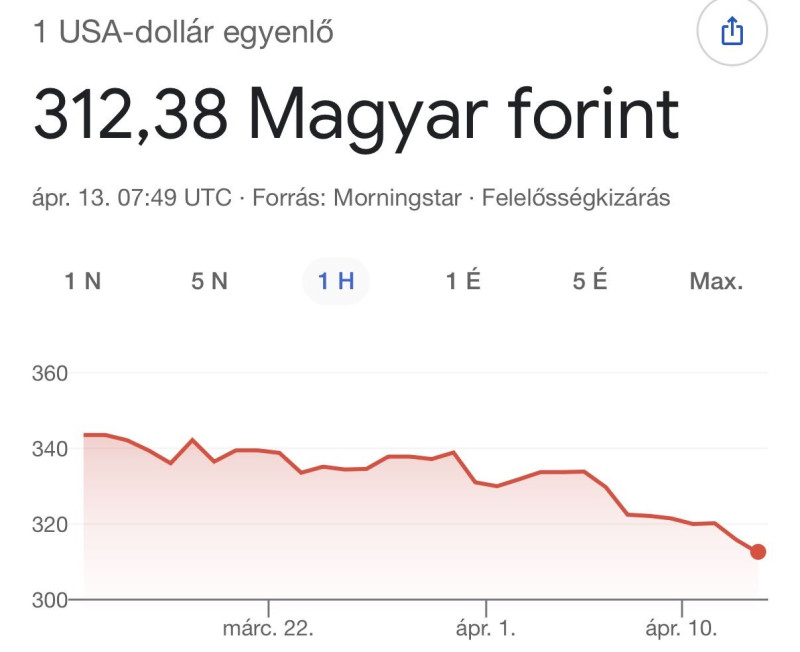Click the '1 USA-dollár egyenlő' heading text
Screen dimensions: 800x652
tap(184, 33)
